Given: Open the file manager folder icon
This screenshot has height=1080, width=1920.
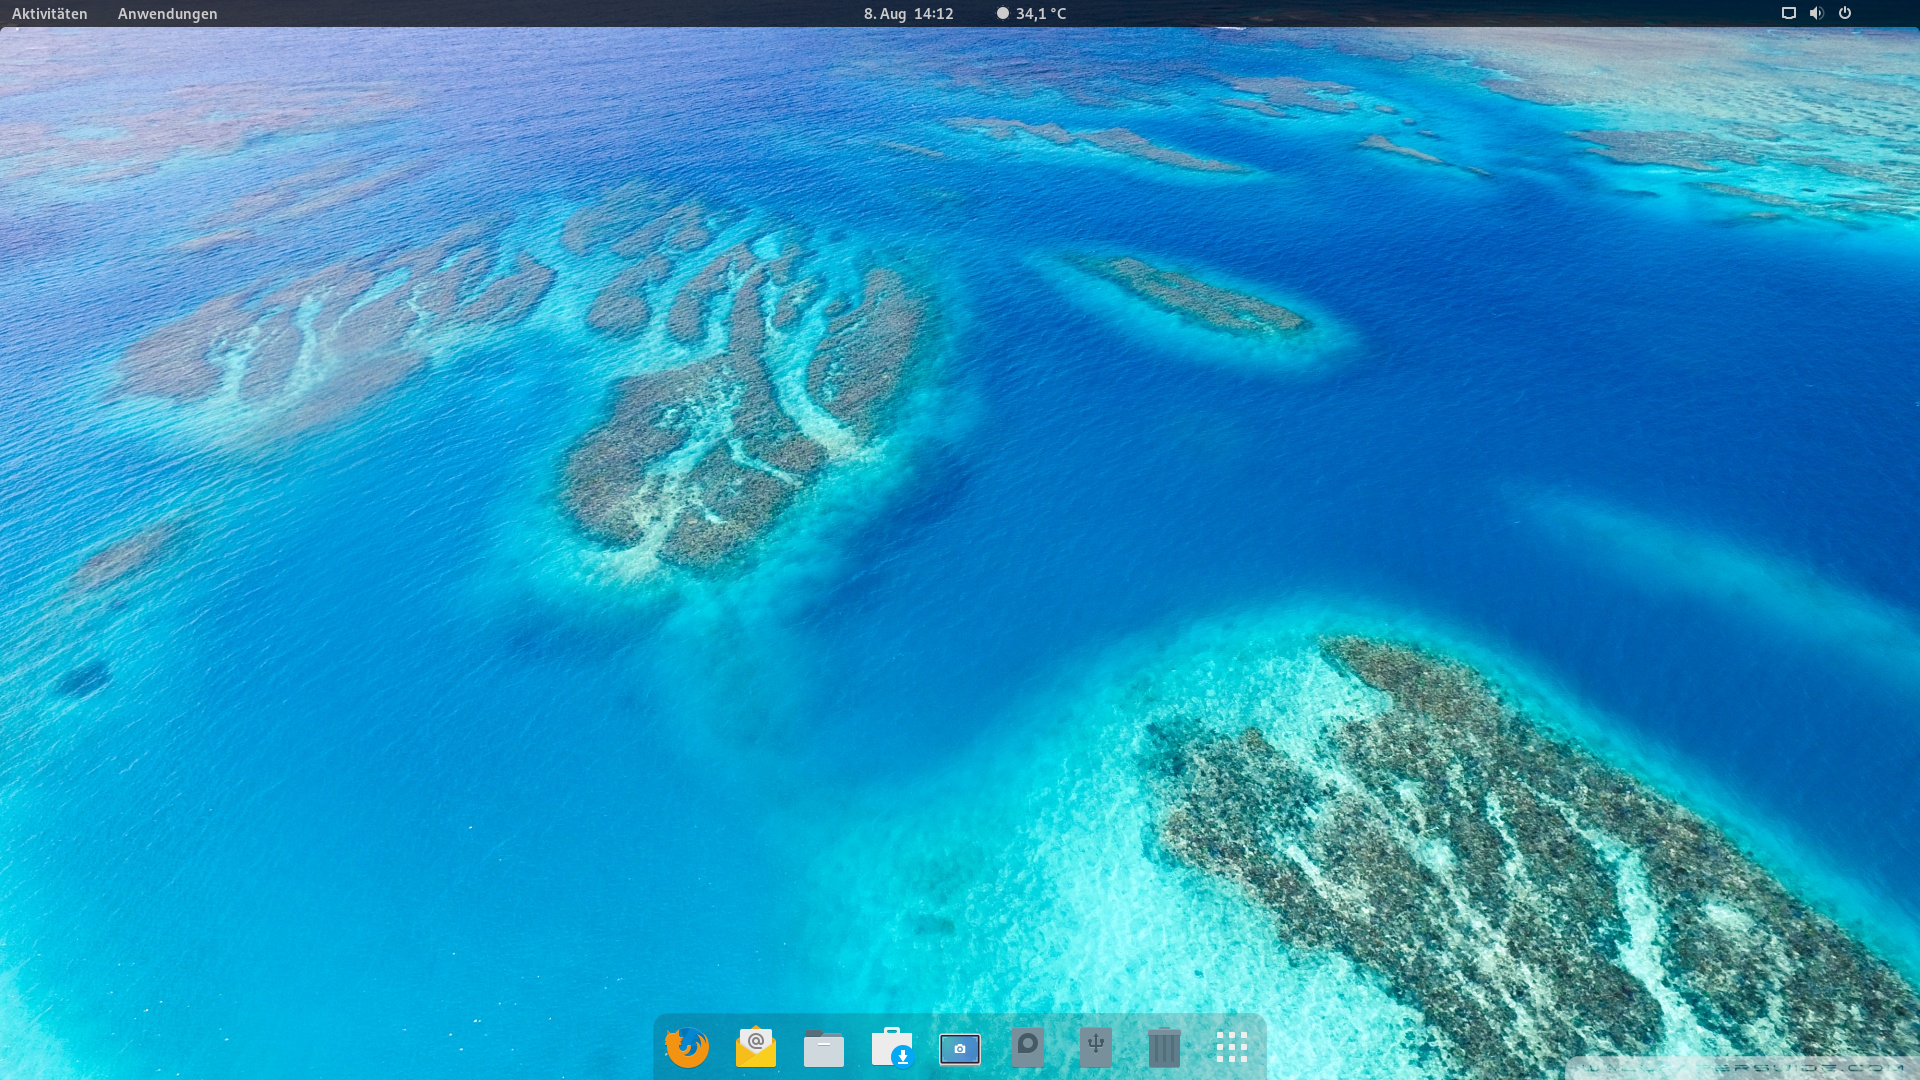Looking at the screenshot, I should (x=824, y=1048).
